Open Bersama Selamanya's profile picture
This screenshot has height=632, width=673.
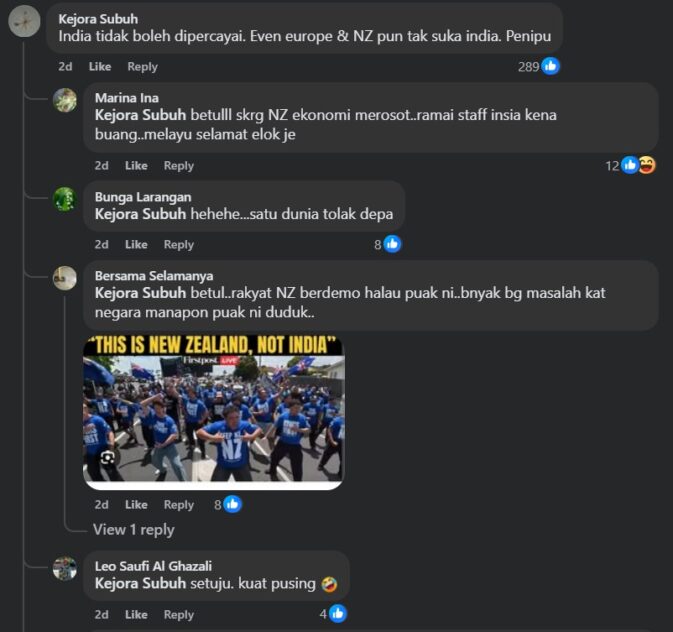click(65, 278)
